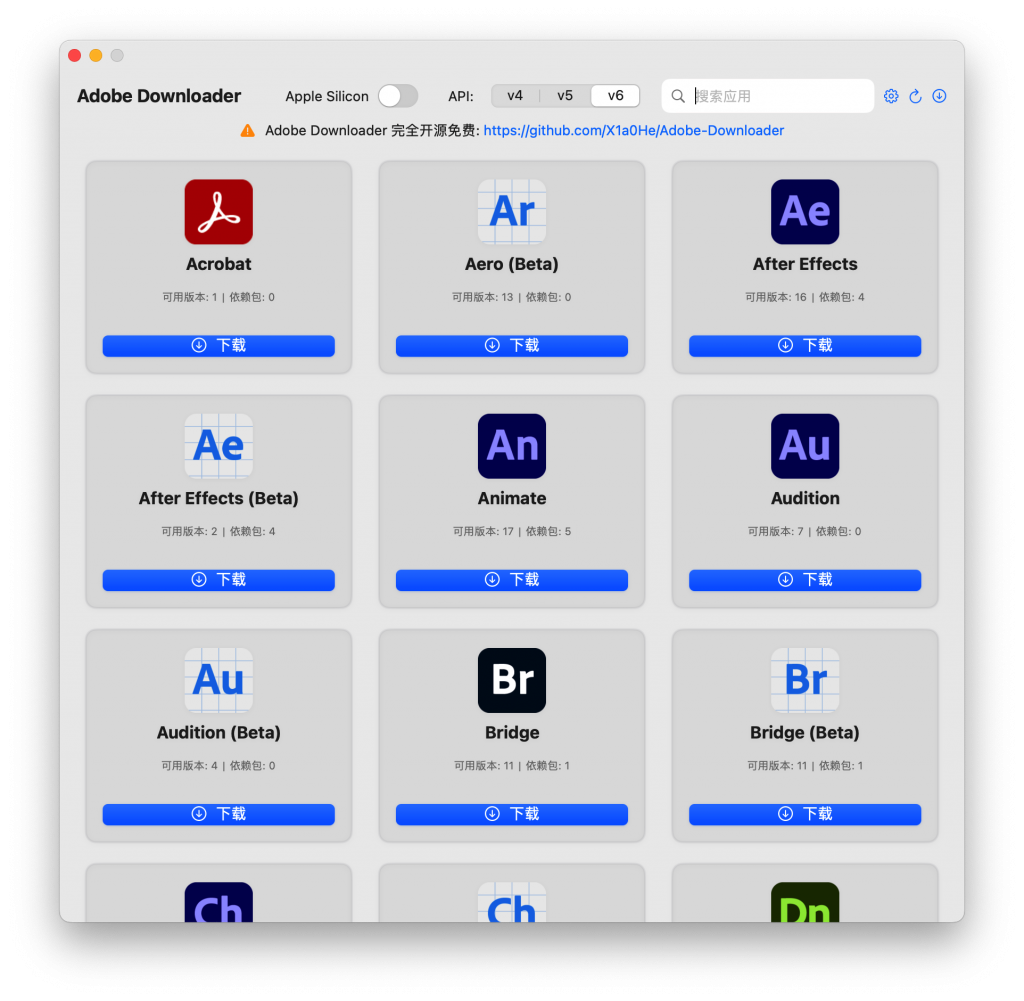Click the 'API:' label

pos(460,97)
